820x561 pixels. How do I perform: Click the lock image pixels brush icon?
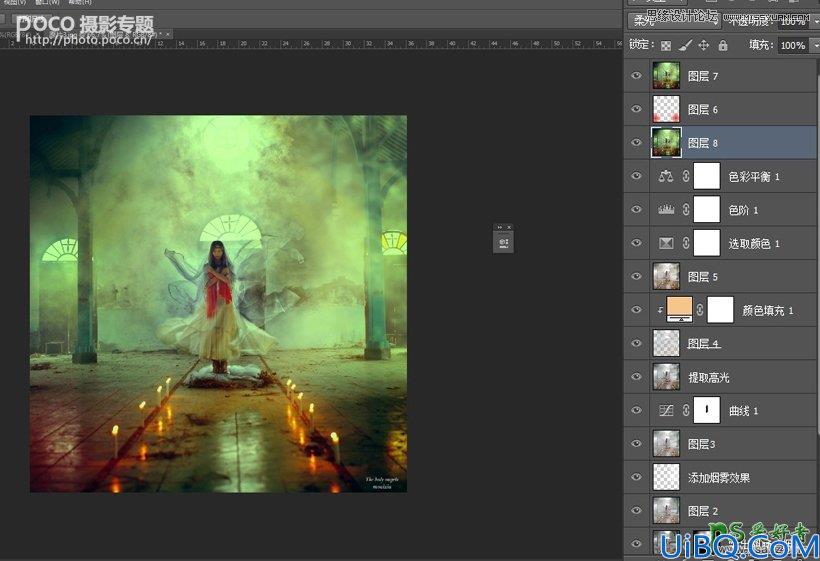(685, 45)
